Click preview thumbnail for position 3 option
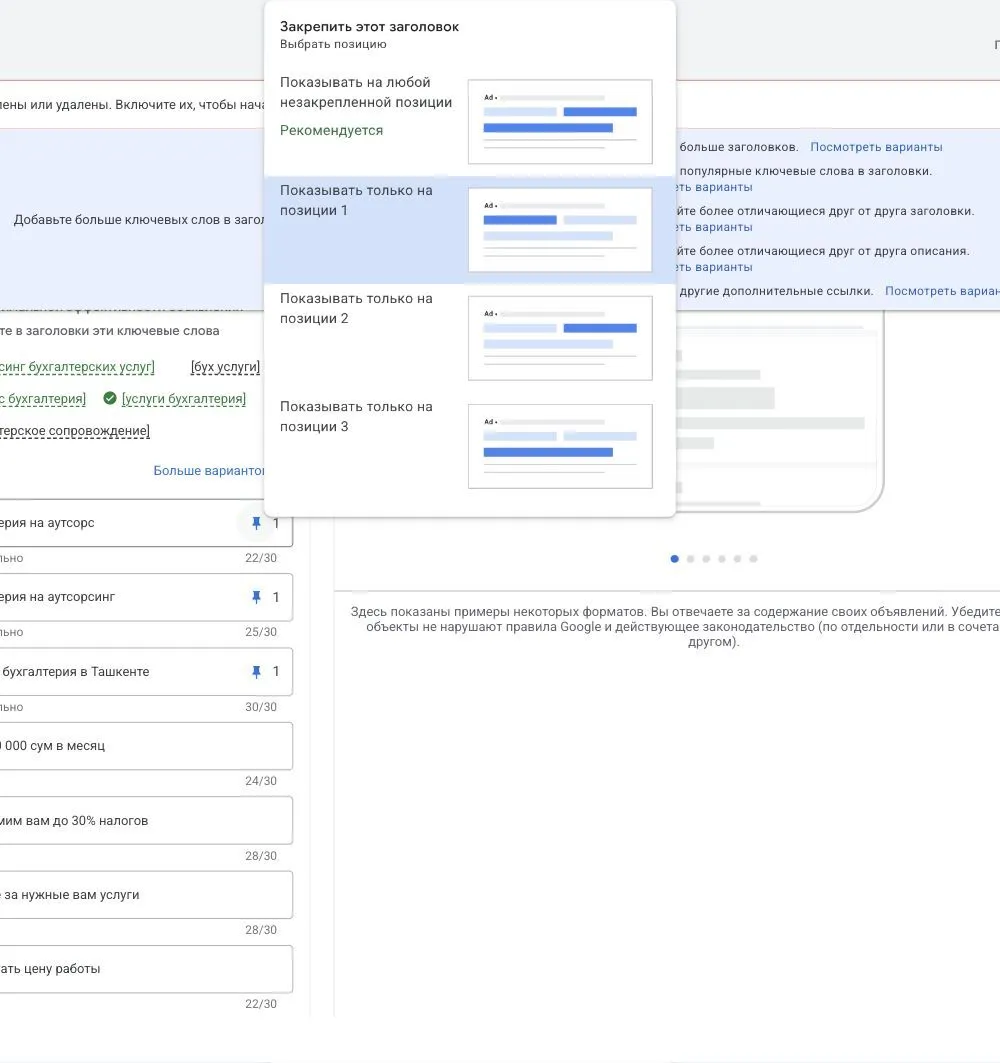 pyautogui.click(x=560, y=446)
